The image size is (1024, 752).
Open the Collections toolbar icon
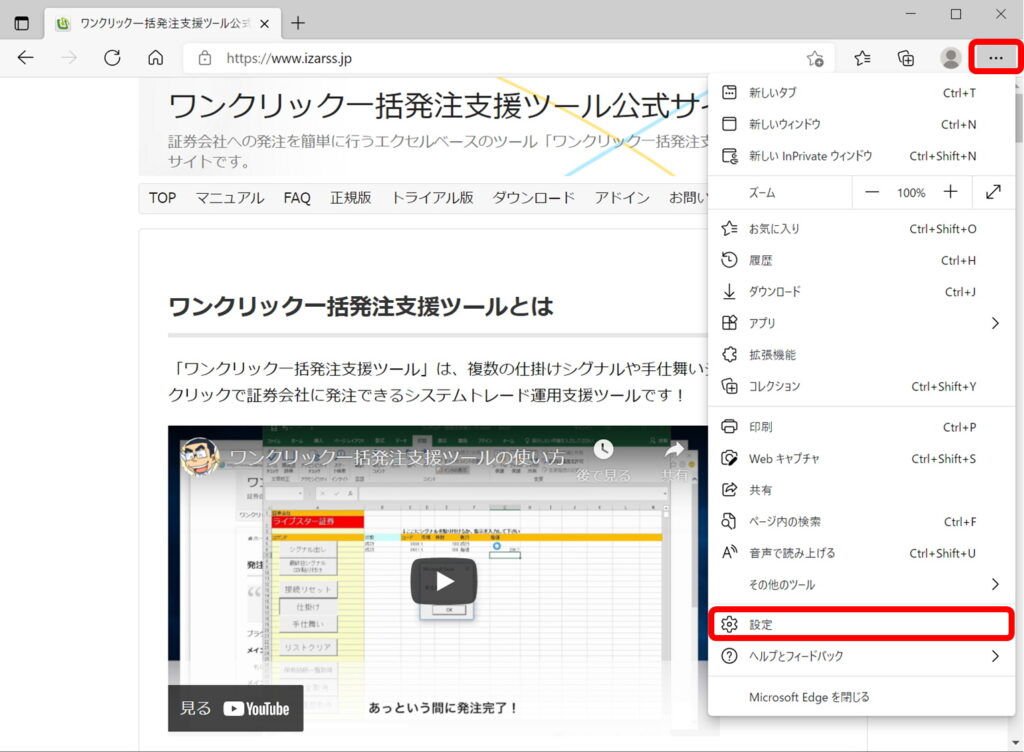click(x=906, y=58)
